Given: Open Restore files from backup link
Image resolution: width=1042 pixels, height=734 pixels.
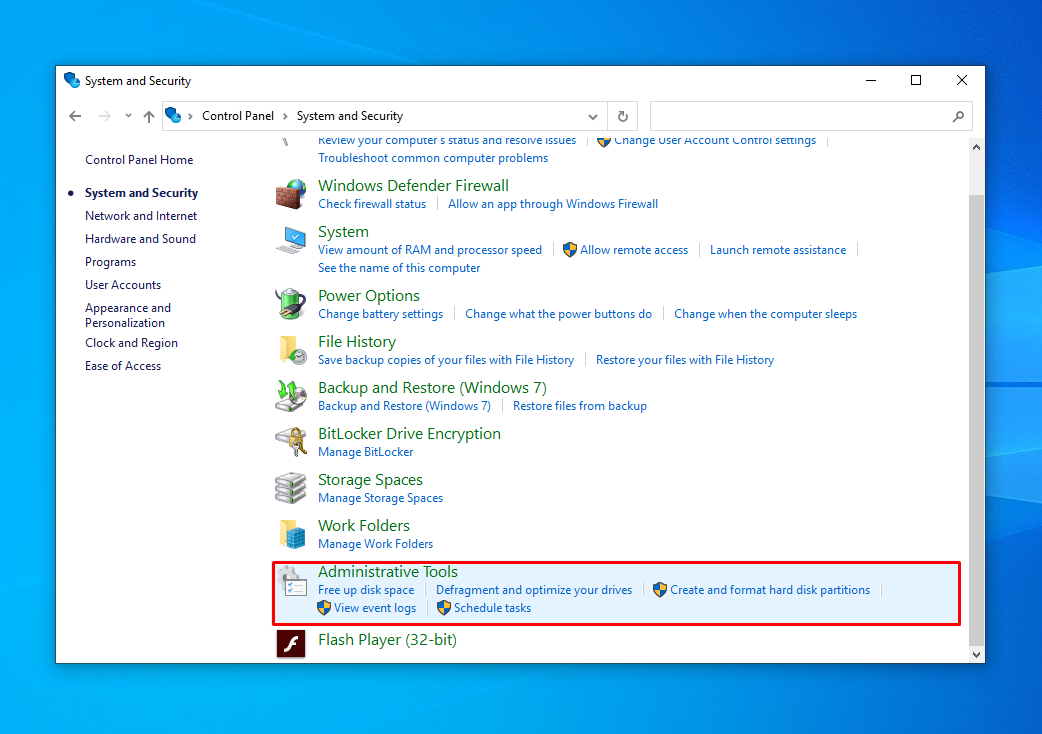Looking at the screenshot, I should point(580,406).
